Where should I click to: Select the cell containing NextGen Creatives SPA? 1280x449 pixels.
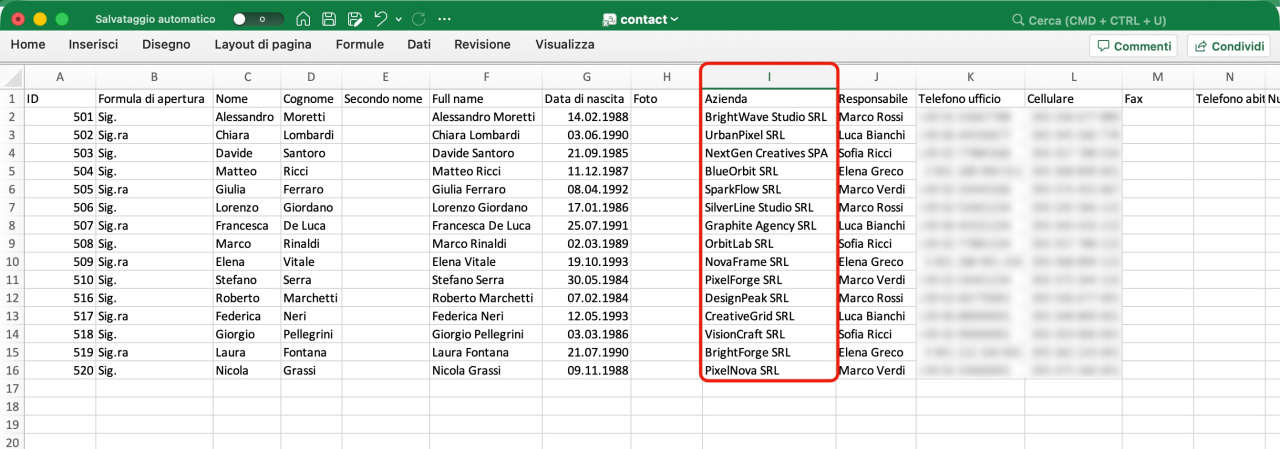pos(767,153)
